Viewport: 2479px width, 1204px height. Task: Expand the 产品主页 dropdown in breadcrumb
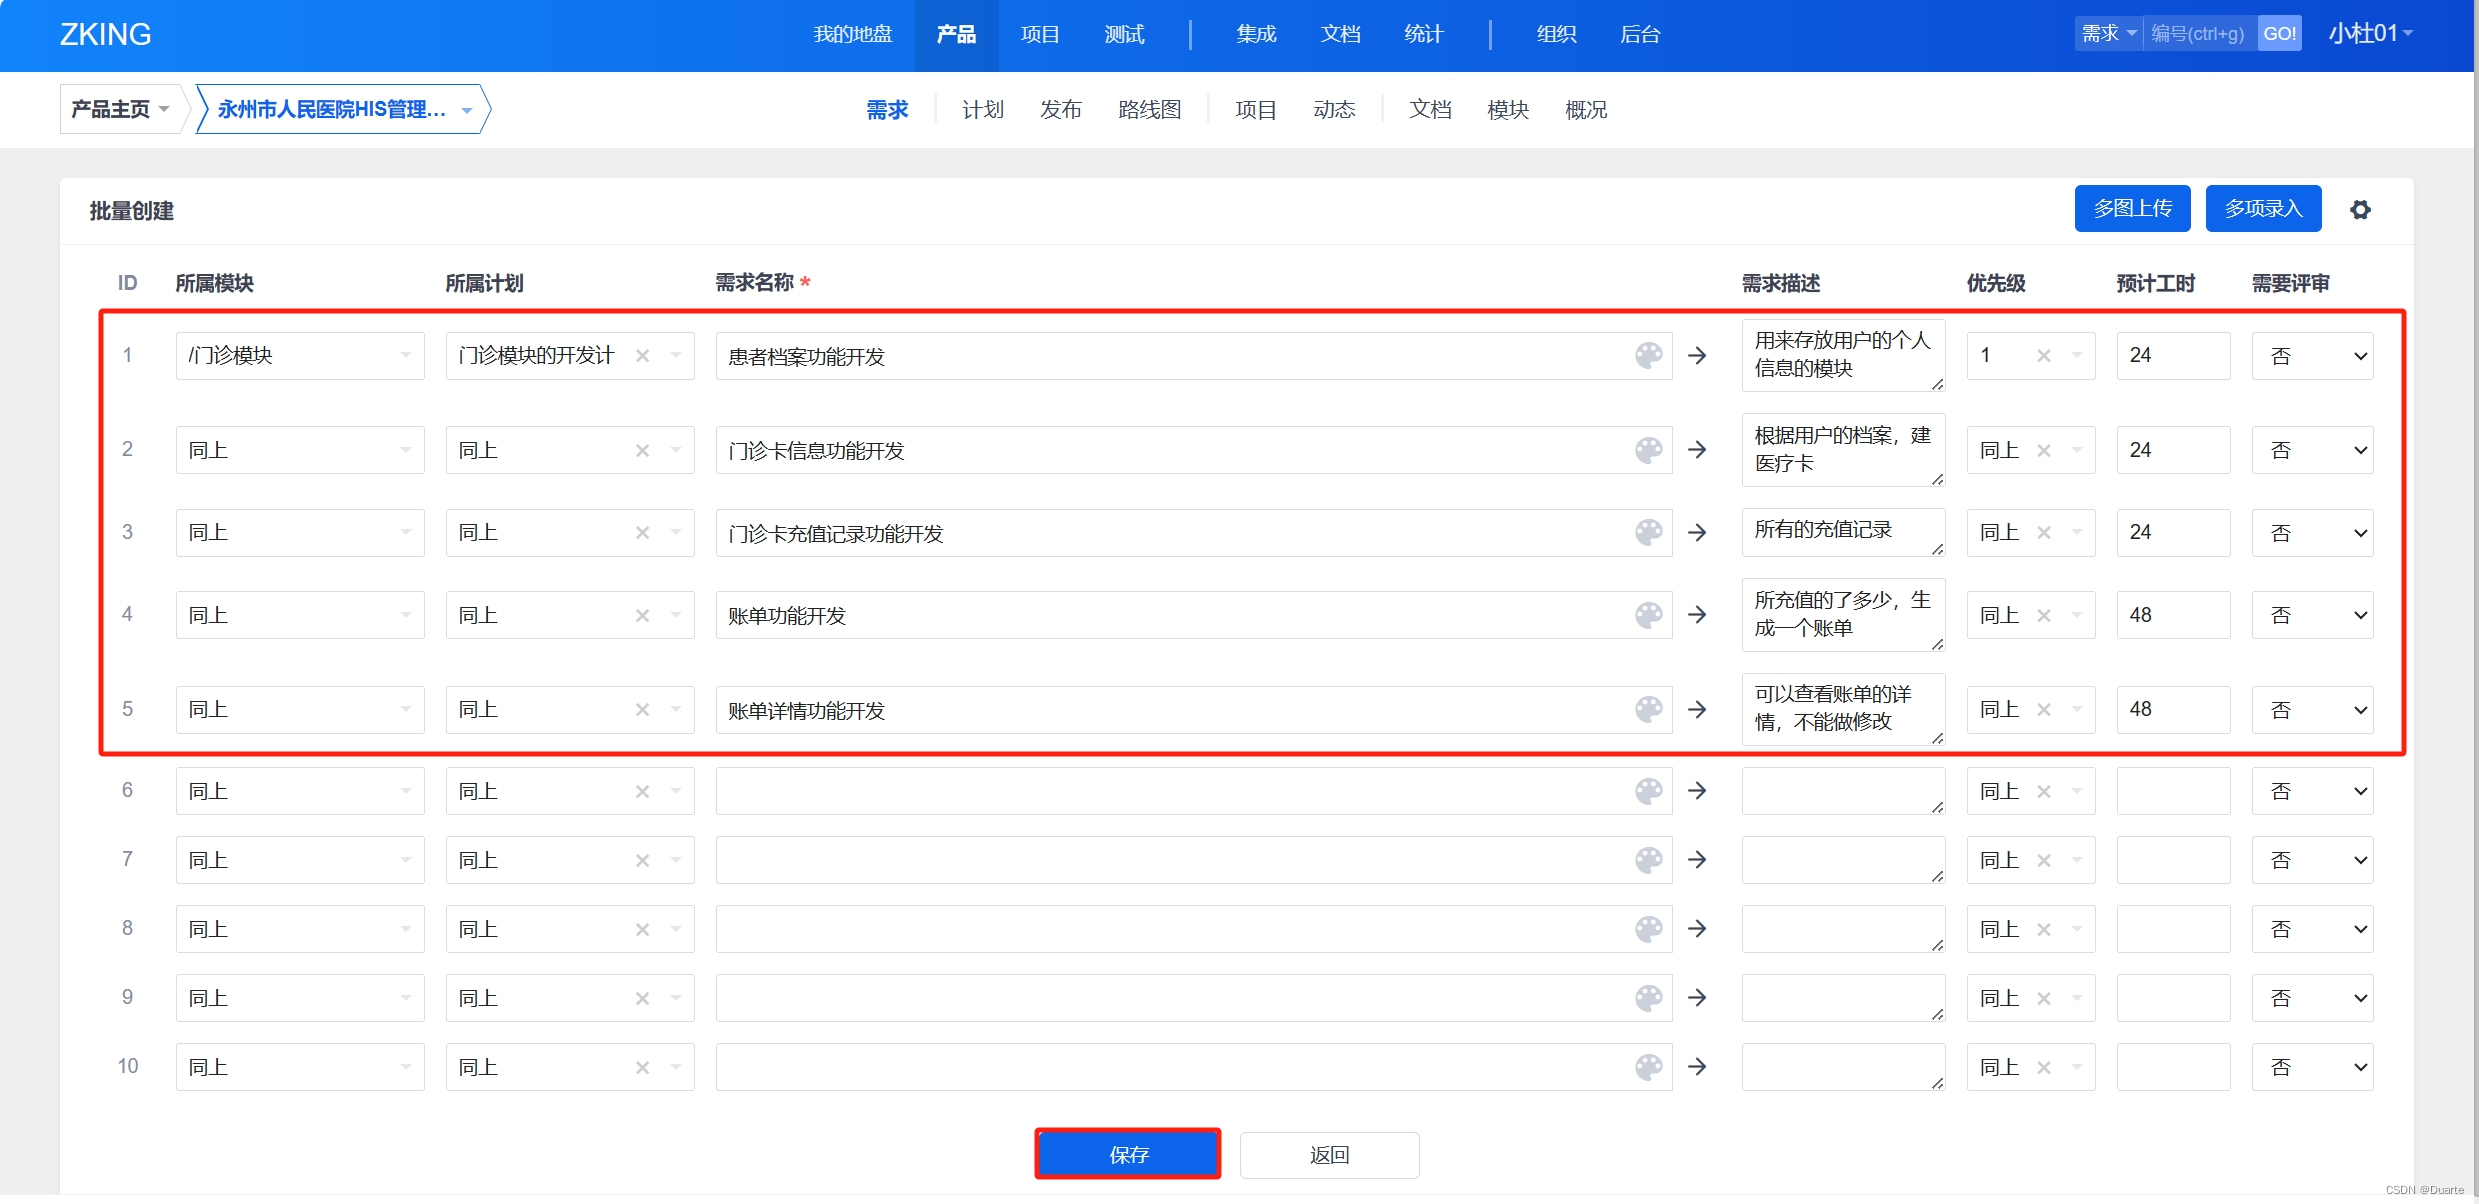pos(120,109)
